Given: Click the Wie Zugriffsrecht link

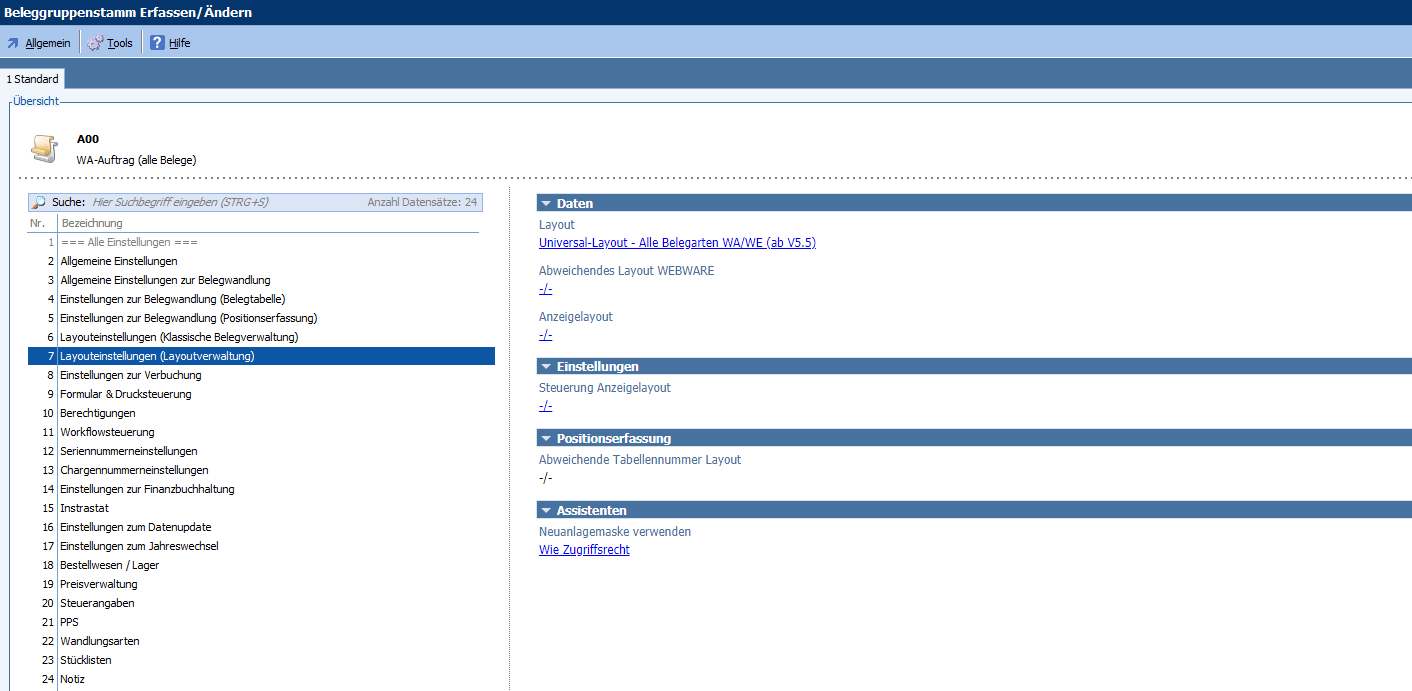Looking at the screenshot, I should tap(584, 550).
